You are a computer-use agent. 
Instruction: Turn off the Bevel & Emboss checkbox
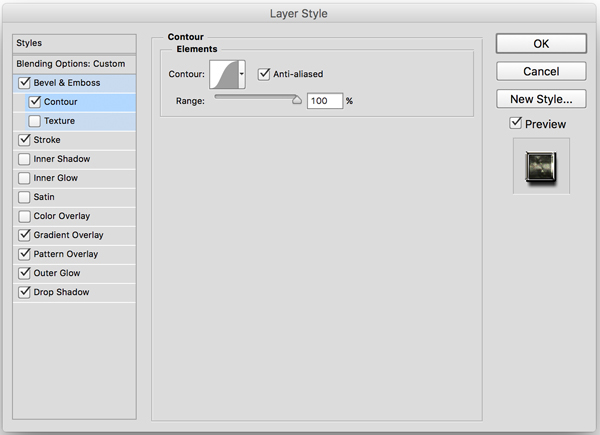pyautogui.click(x=24, y=83)
